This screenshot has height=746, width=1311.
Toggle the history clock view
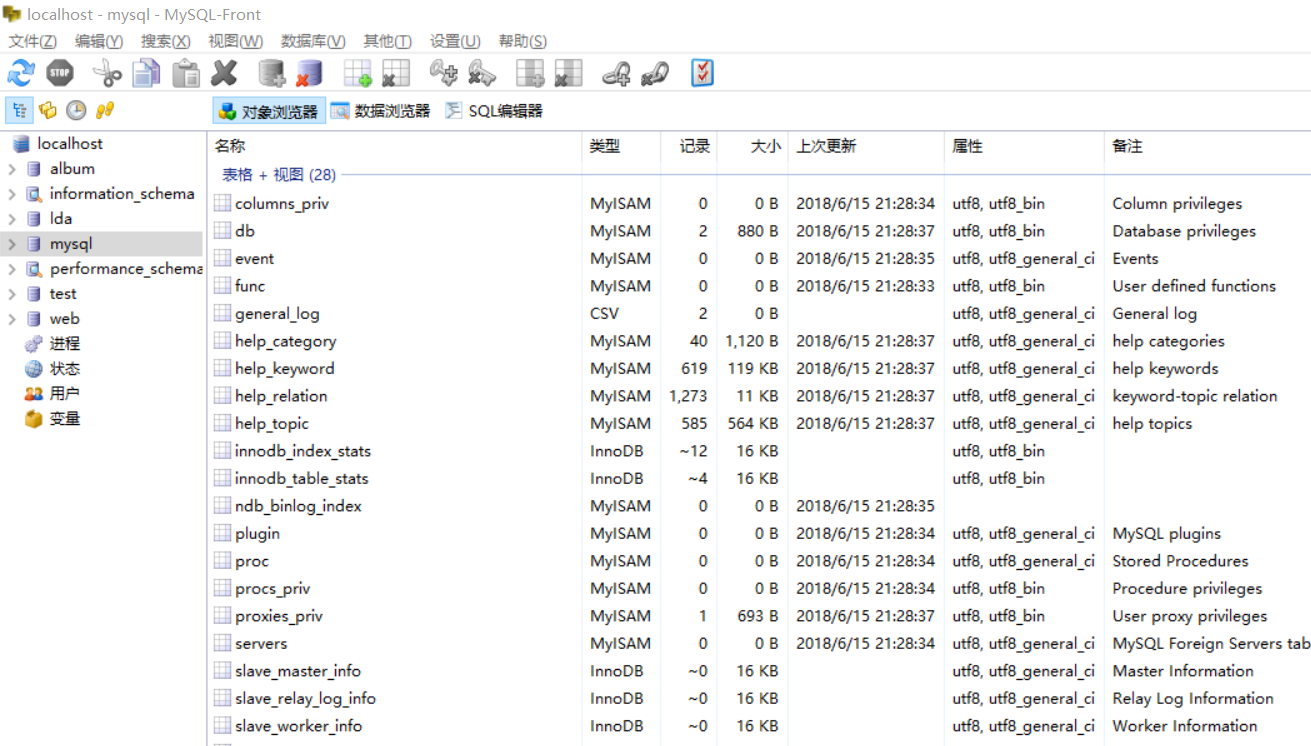pos(76,110)
